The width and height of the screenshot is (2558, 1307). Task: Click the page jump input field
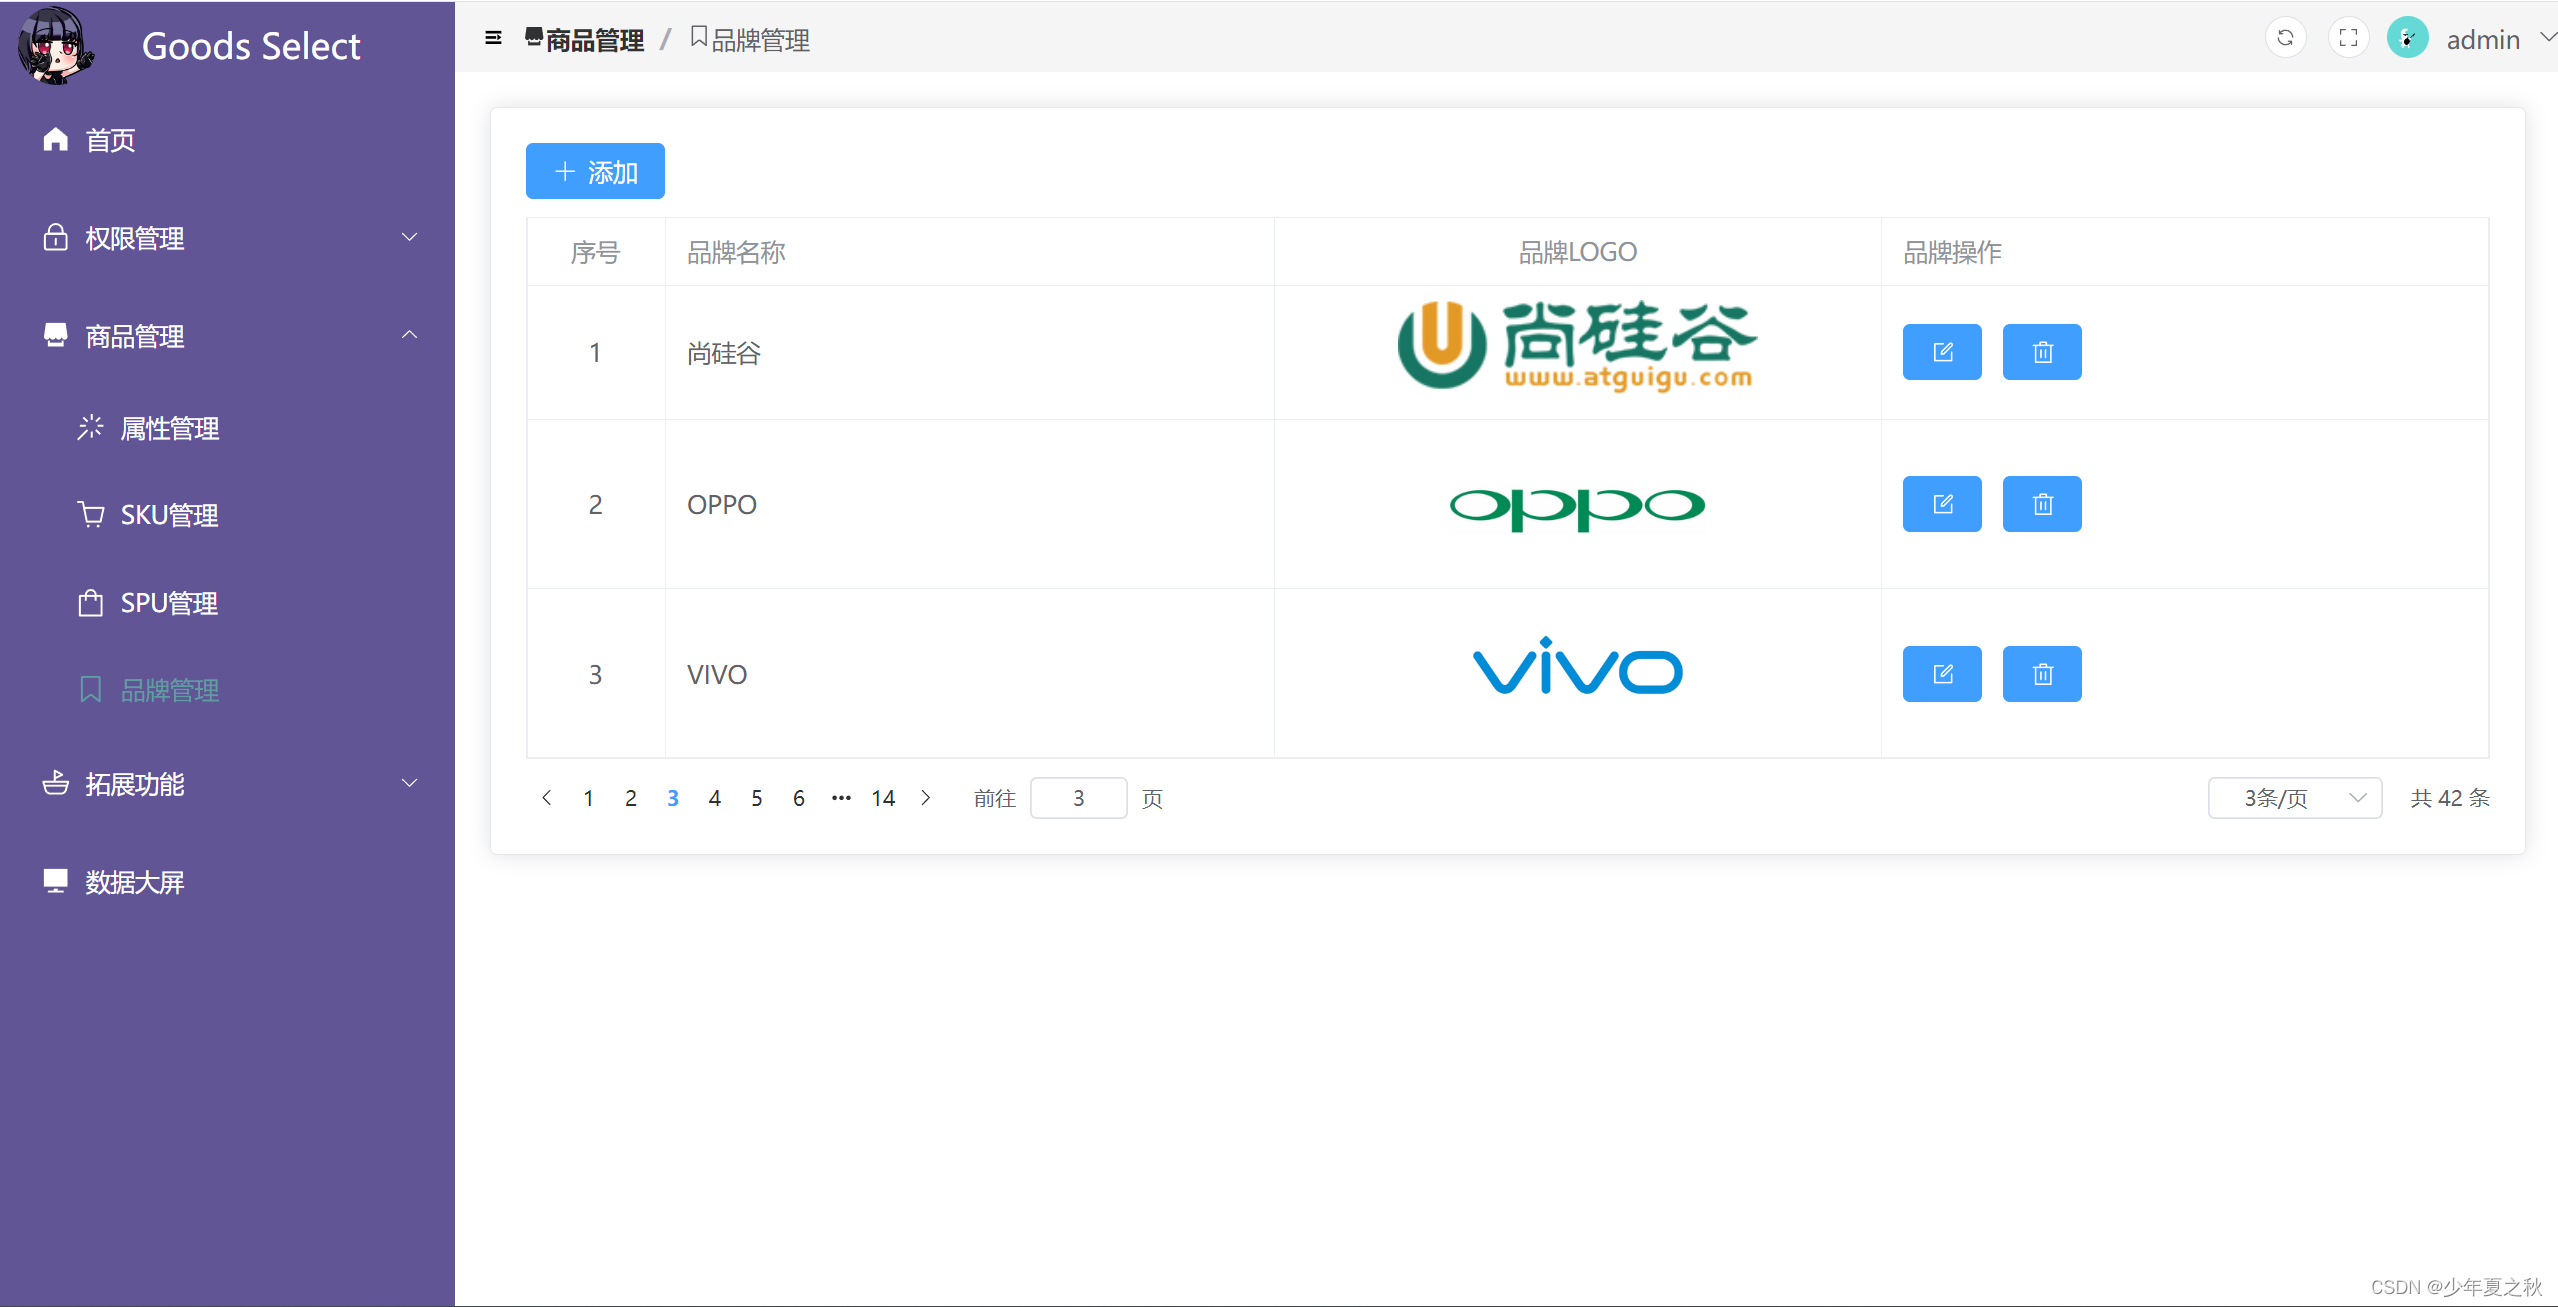[x=1078, y=798]
